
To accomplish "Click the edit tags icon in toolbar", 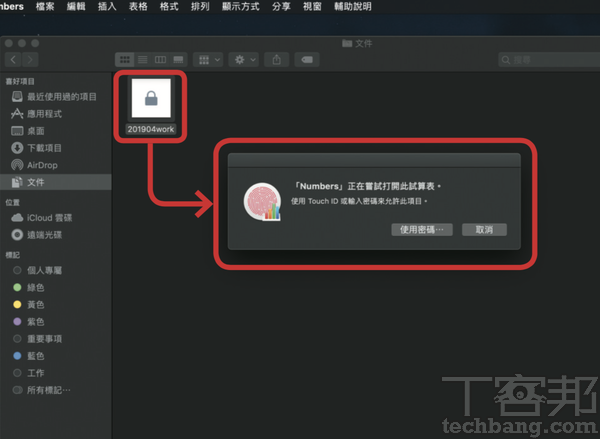I will (307, 60).
